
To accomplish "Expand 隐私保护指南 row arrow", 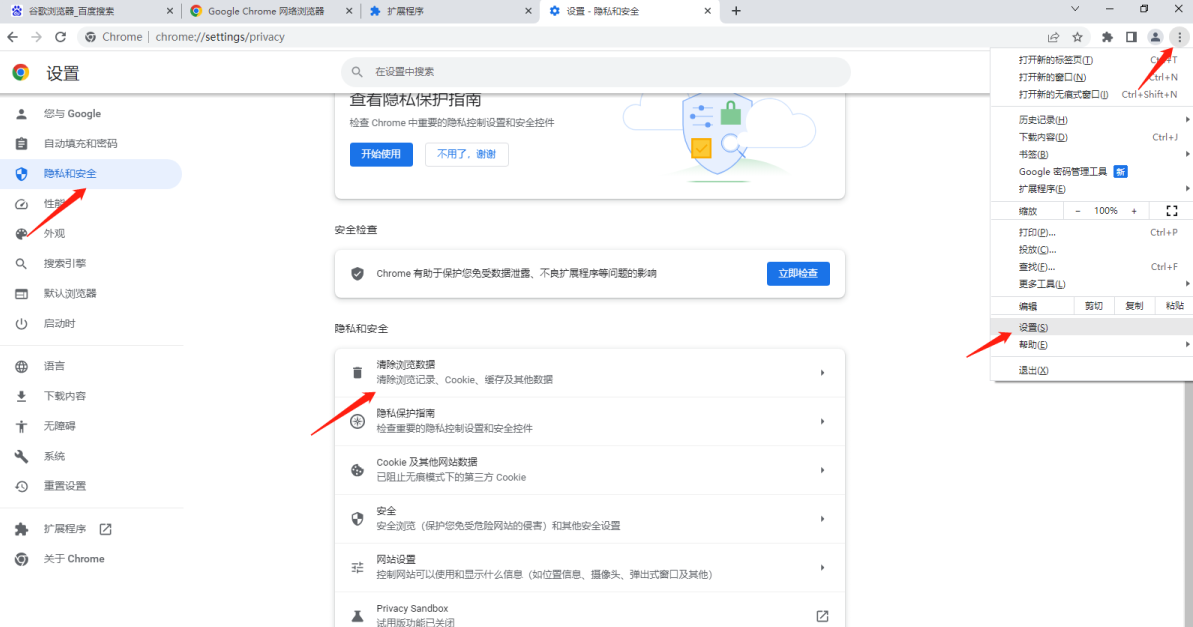I will 822,422.
